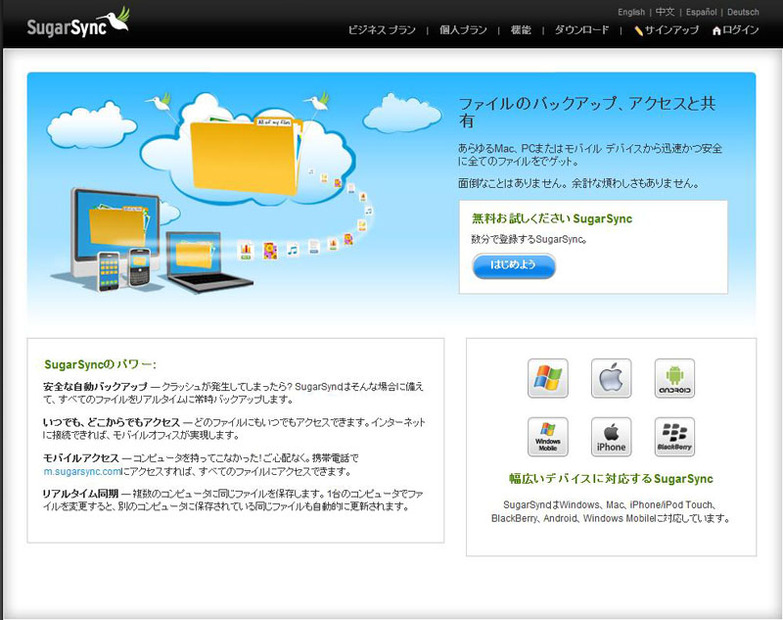
Task: Click the SugarSync hummingbird logo
Action: coord(78,23)
